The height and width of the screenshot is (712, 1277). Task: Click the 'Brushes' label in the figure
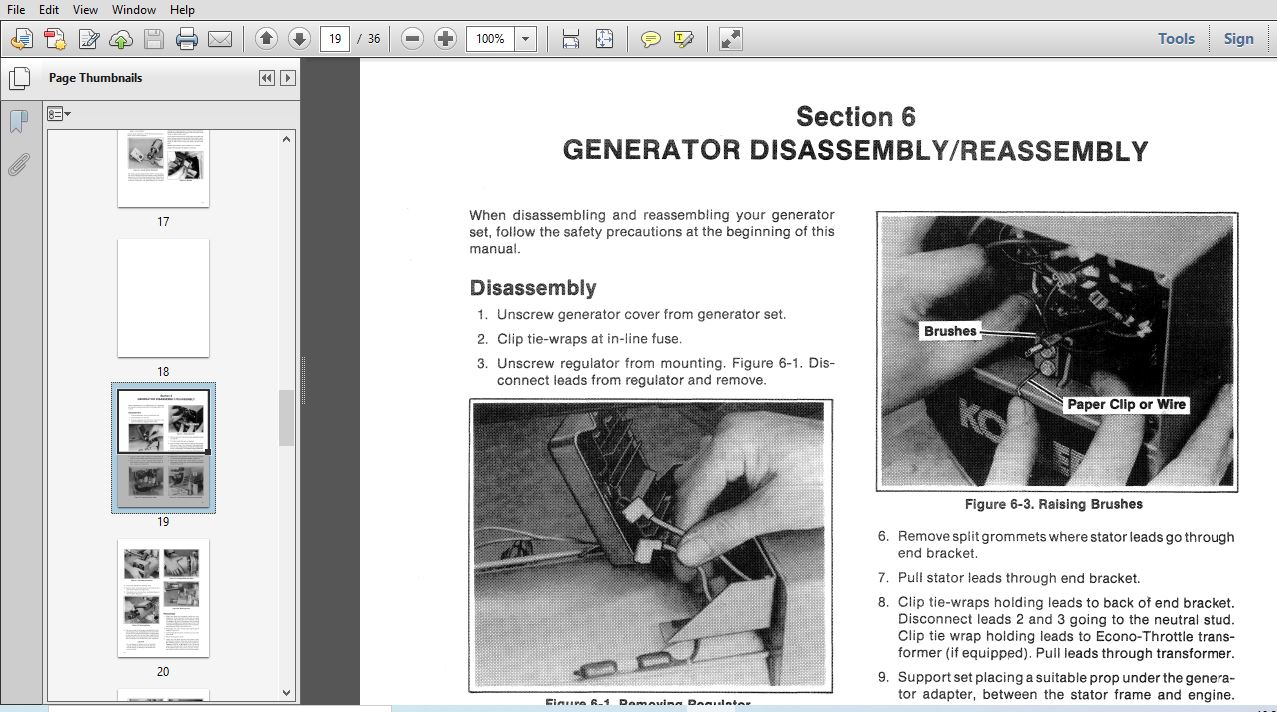[950, 331]
